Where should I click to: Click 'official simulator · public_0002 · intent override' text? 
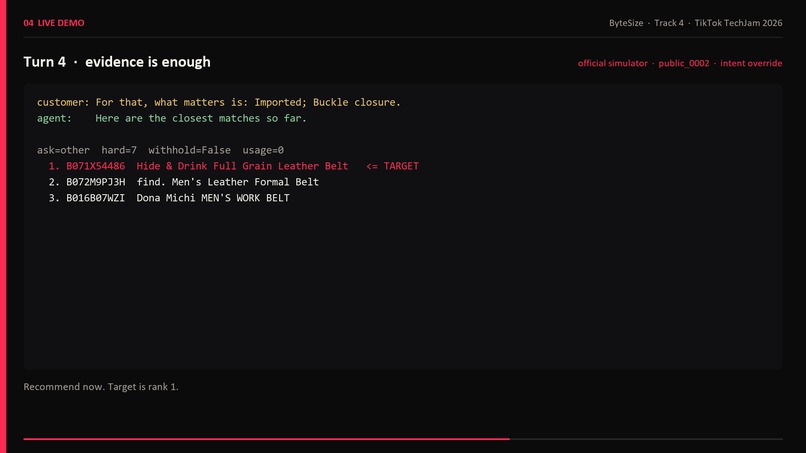pos(680,63)
